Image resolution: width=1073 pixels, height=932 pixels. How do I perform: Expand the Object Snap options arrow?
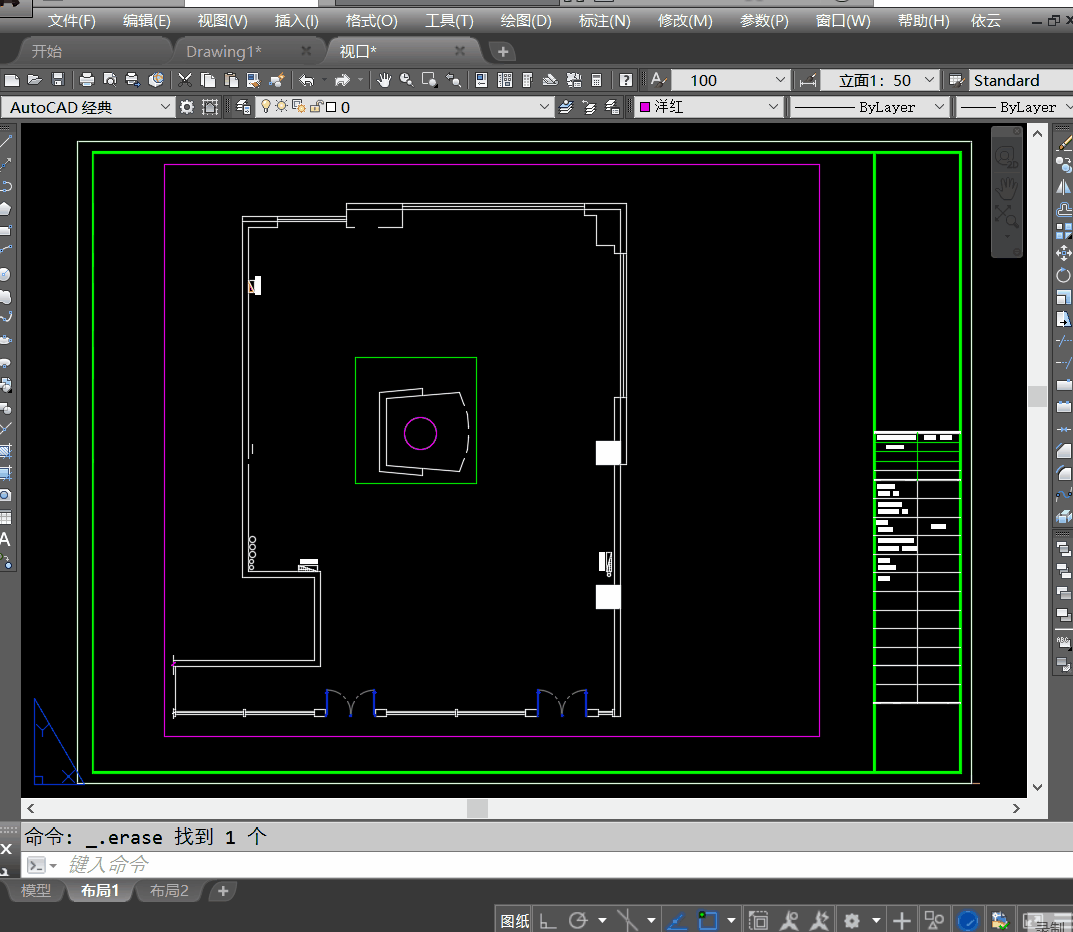click(732, 921)
